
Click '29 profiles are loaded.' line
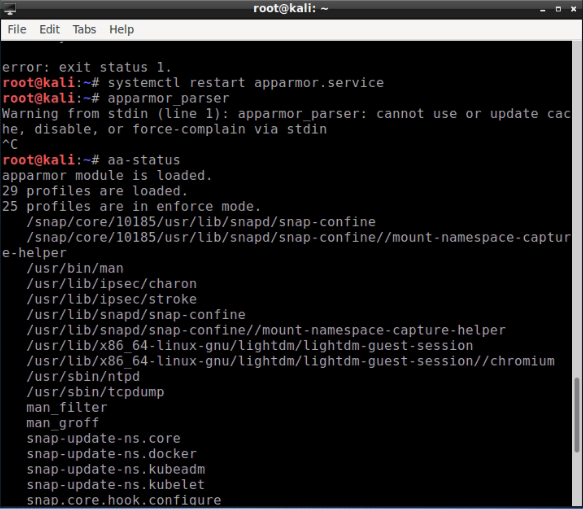[x=95, y=191]
